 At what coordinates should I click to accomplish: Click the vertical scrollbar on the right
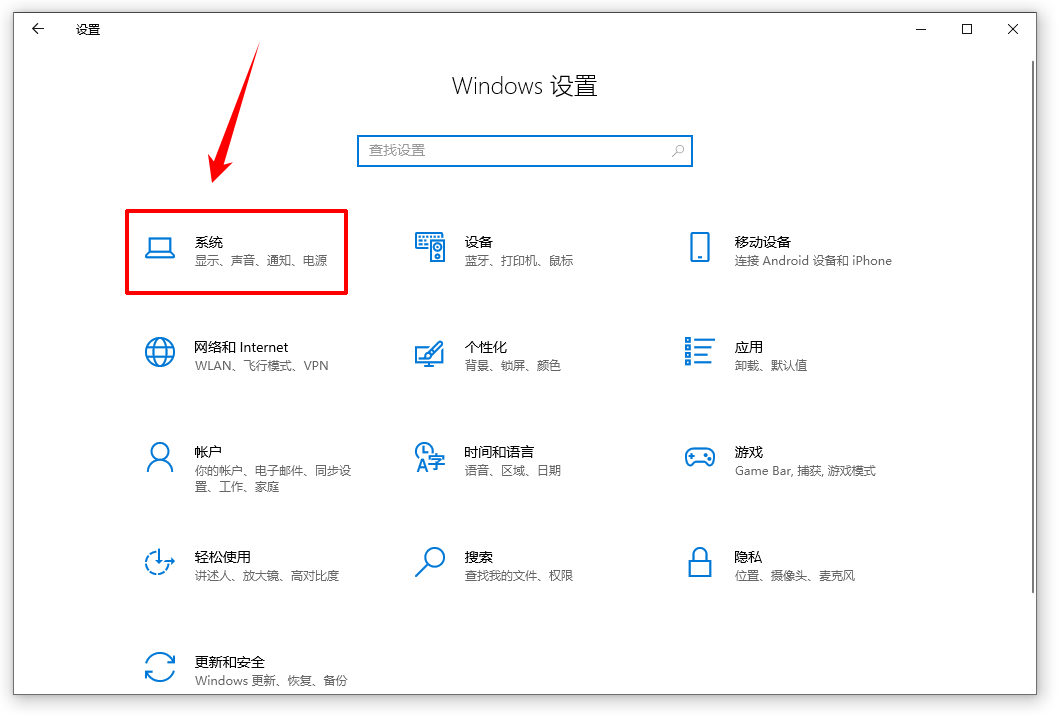1033,325
